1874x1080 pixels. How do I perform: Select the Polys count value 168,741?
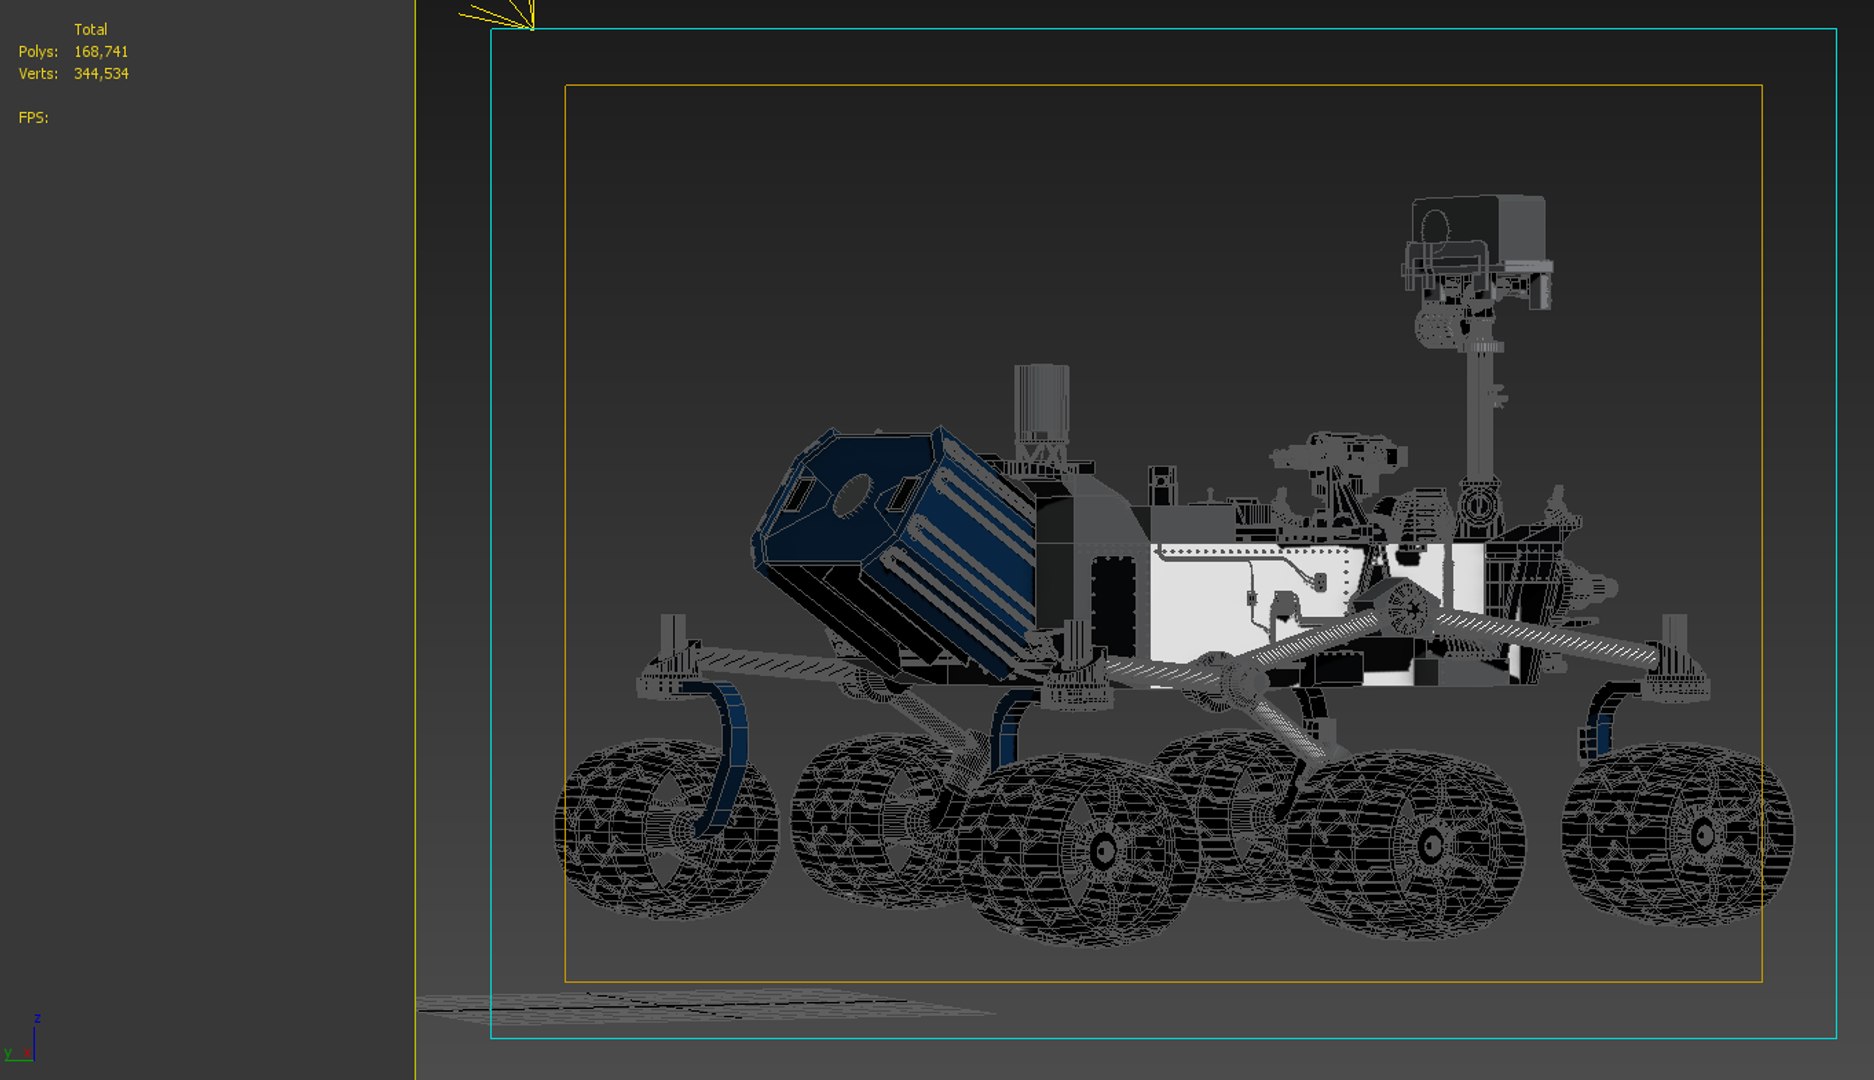click(x=101, y=52)
